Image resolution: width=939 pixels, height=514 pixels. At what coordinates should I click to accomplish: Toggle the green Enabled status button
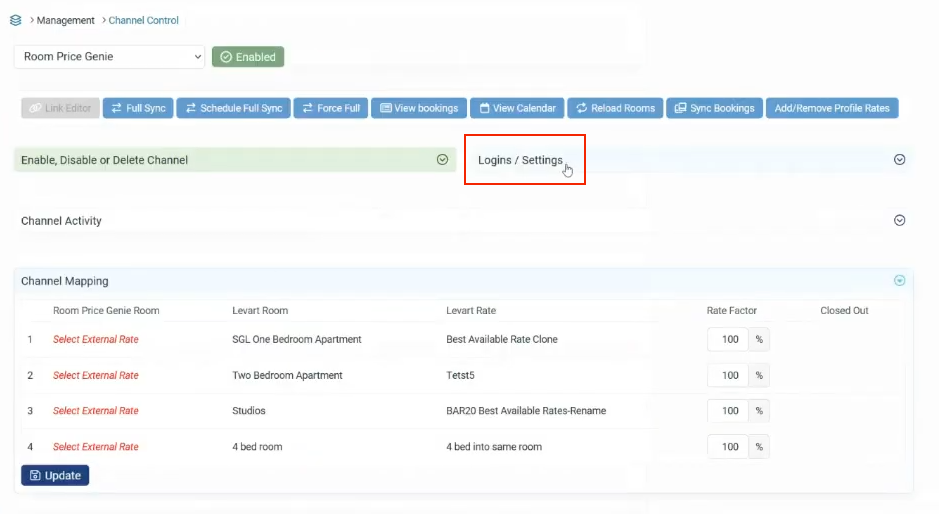pos(248,57)
